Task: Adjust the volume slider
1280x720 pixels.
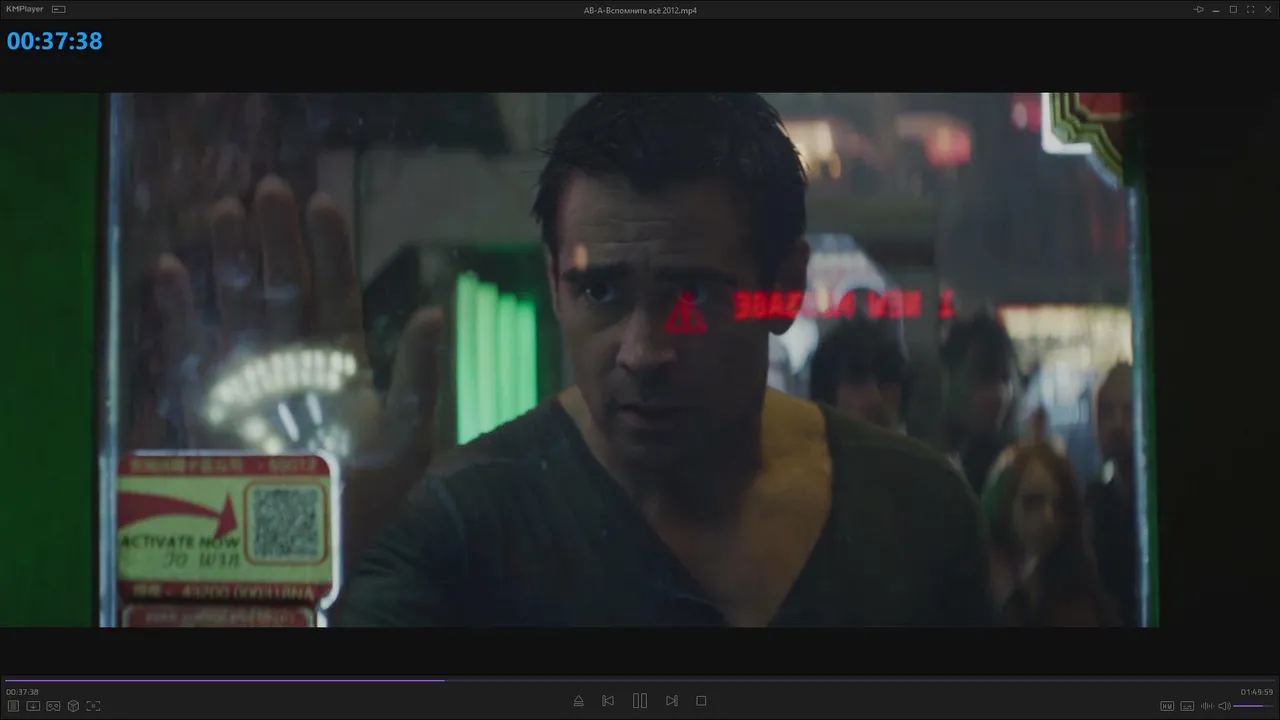Action: (1254, 706)
